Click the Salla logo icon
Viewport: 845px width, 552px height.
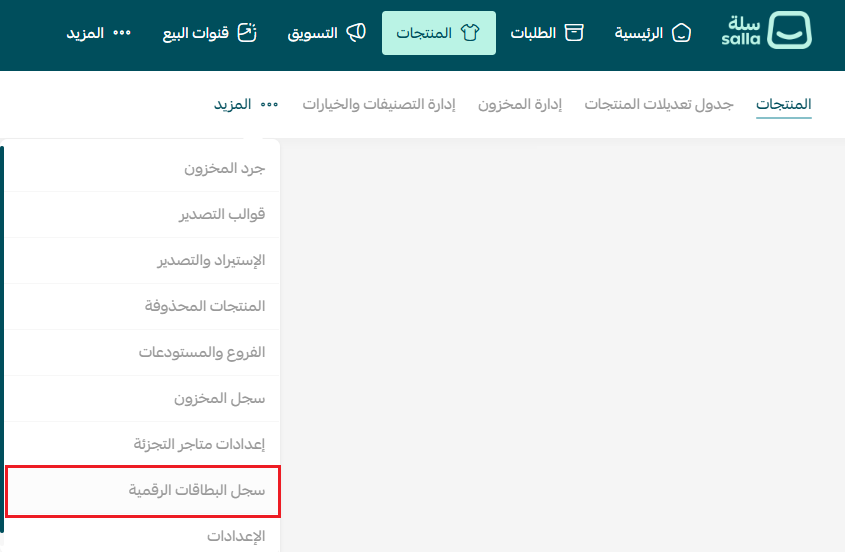789,30
